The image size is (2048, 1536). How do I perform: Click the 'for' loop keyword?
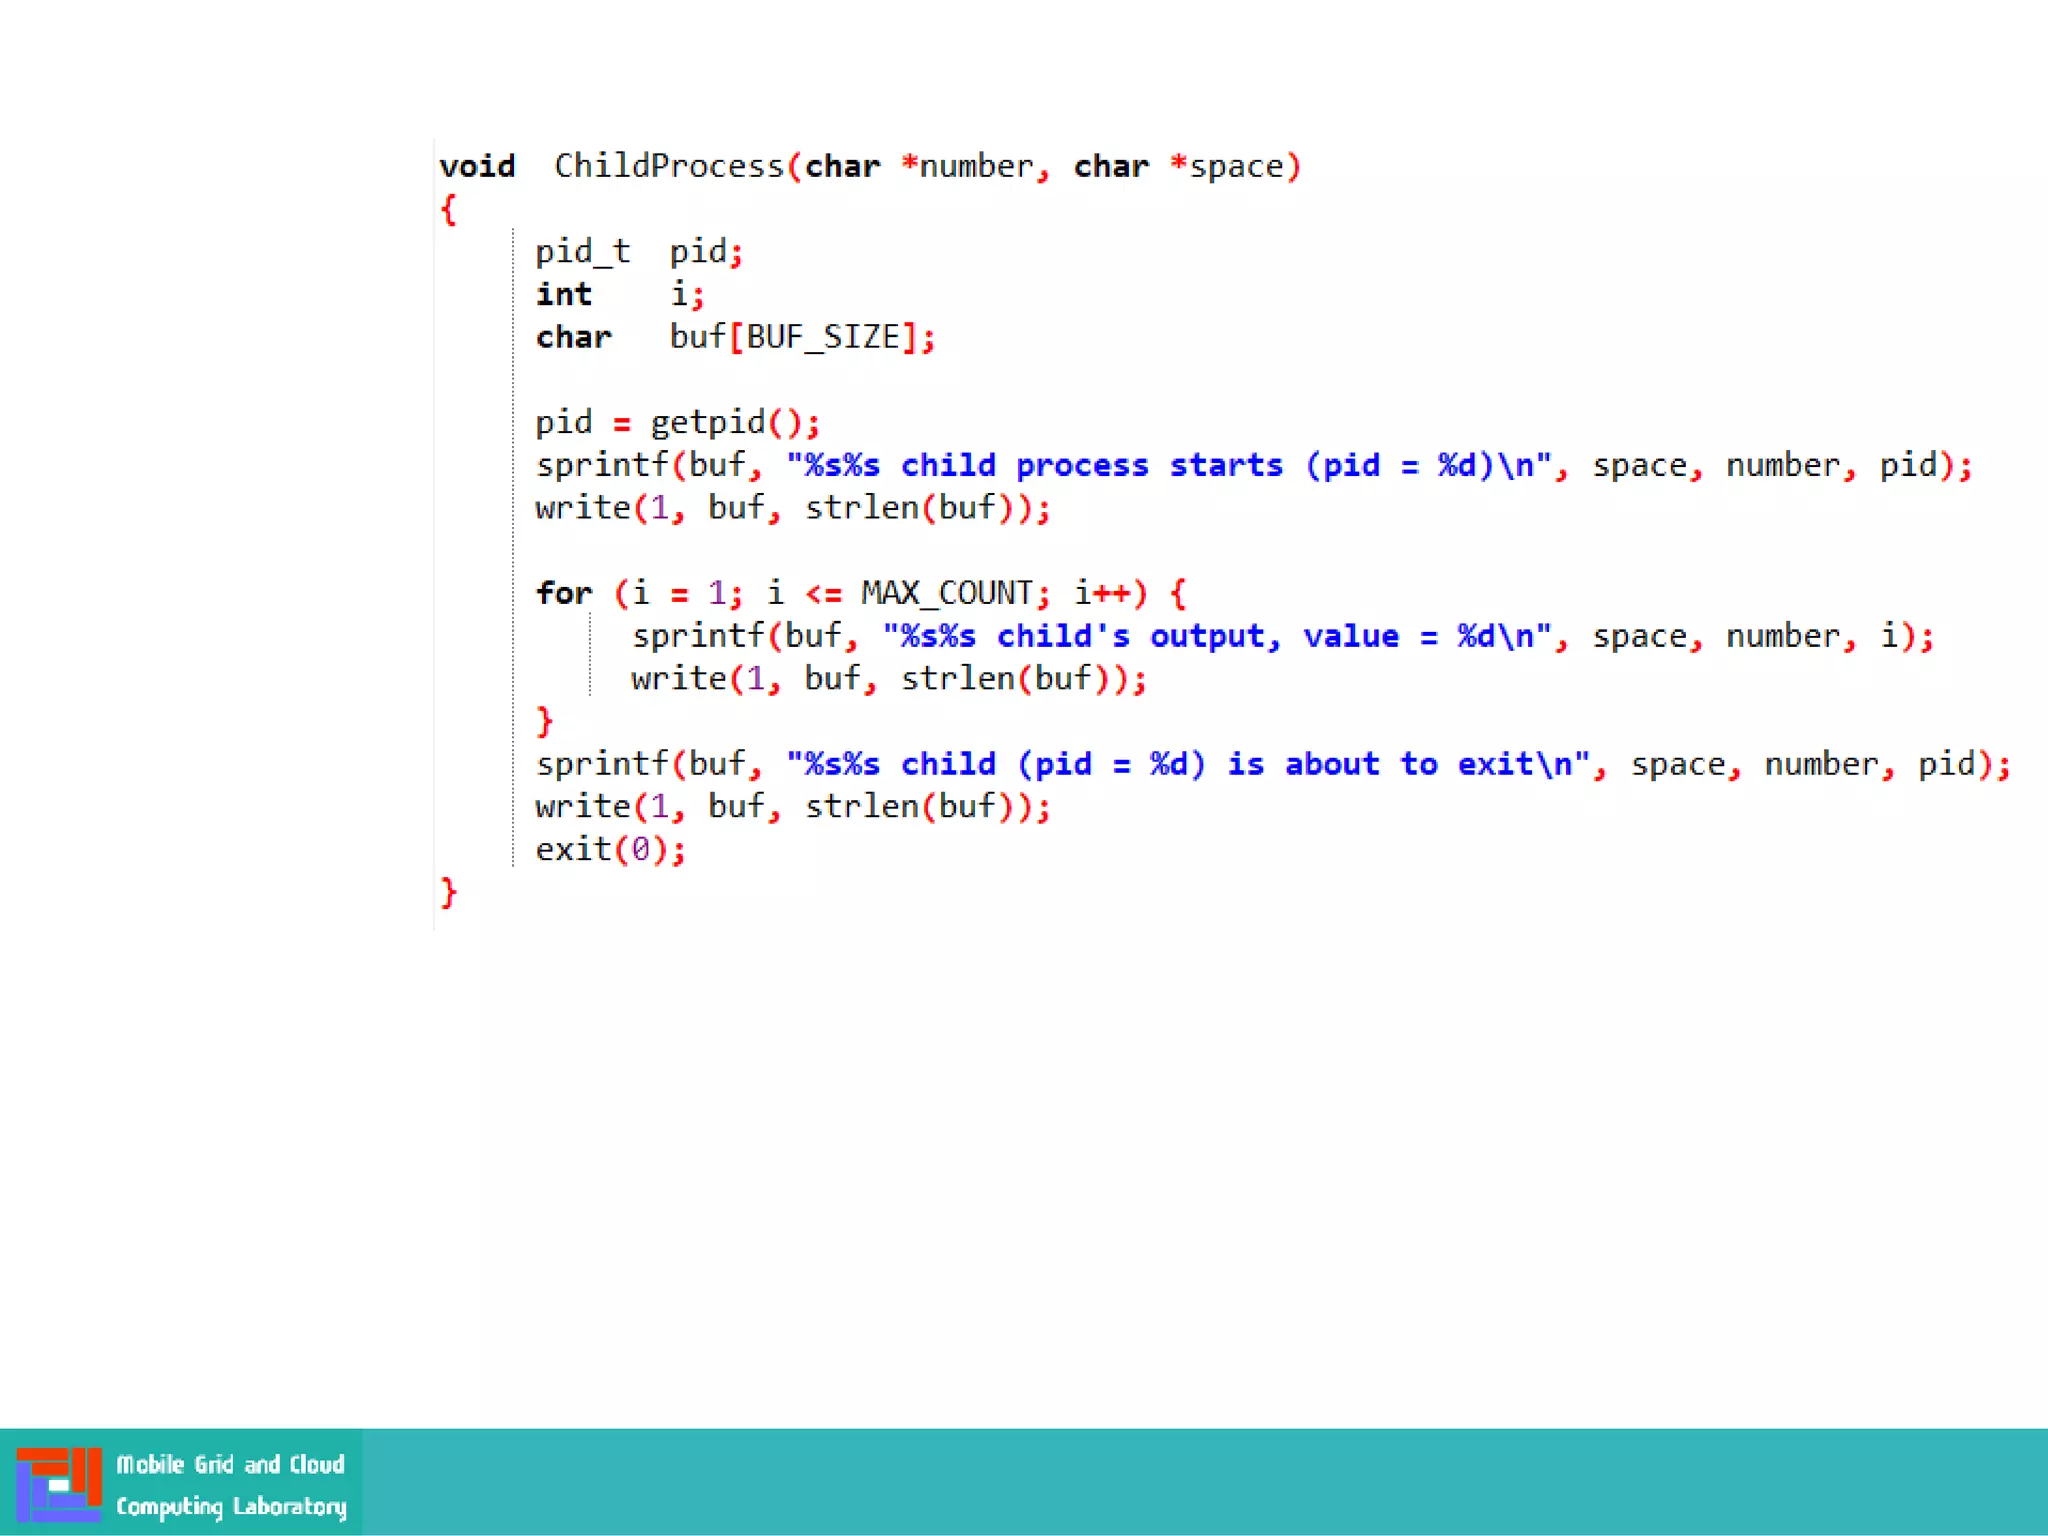[564, 593]
